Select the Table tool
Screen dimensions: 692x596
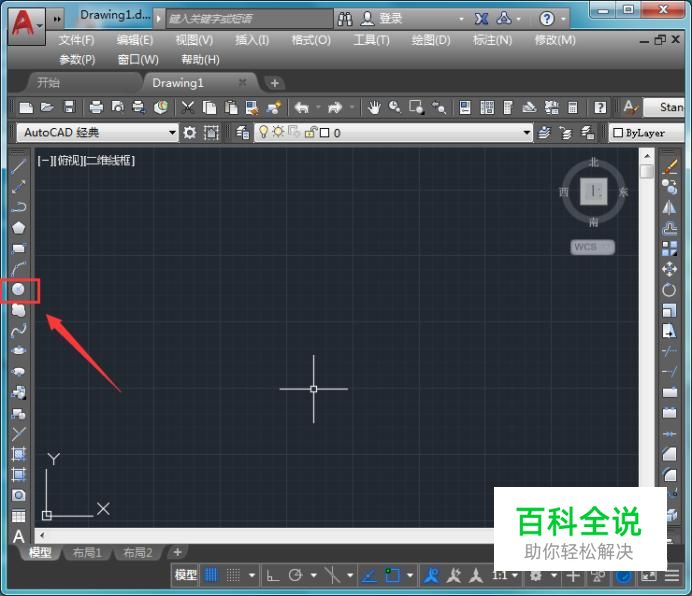(18, 516)
